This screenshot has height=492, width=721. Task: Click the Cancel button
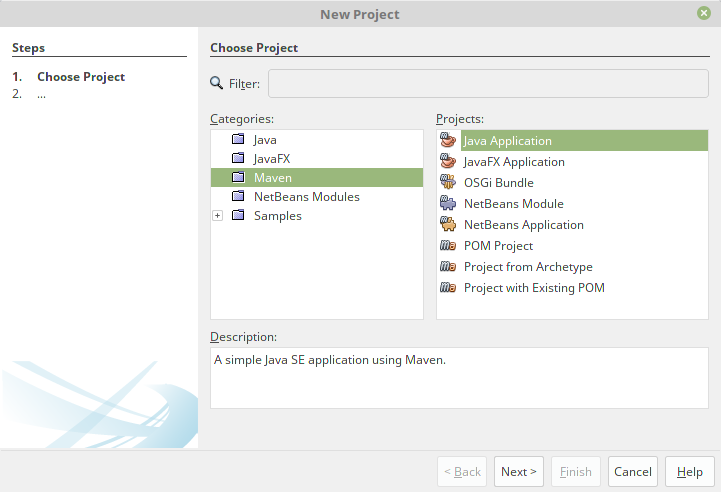[x=633, y=471]
